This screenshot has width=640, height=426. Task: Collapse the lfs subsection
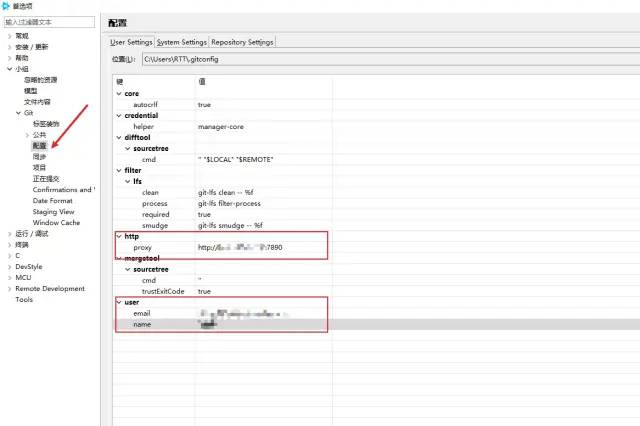coord(128,182)
